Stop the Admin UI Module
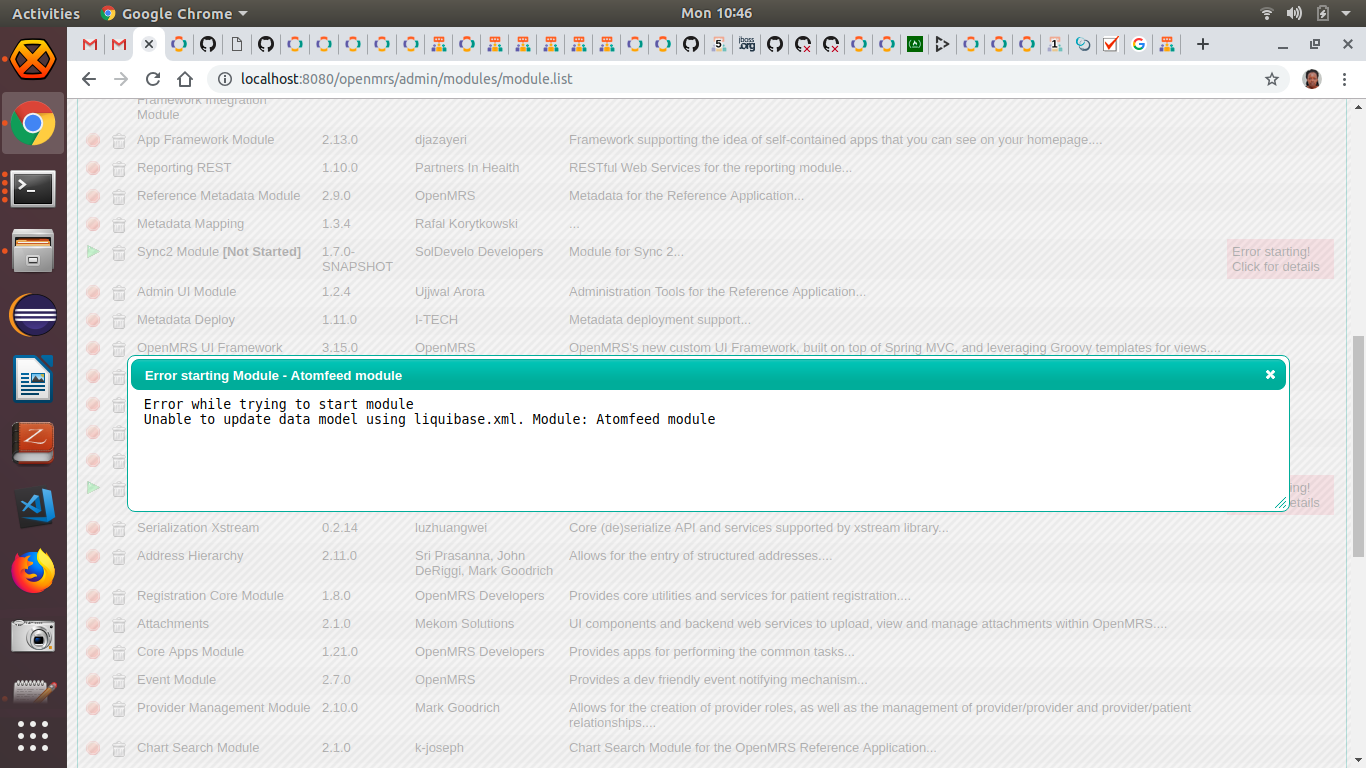This screenshot has width=1366, height=768. coord(93,293)
